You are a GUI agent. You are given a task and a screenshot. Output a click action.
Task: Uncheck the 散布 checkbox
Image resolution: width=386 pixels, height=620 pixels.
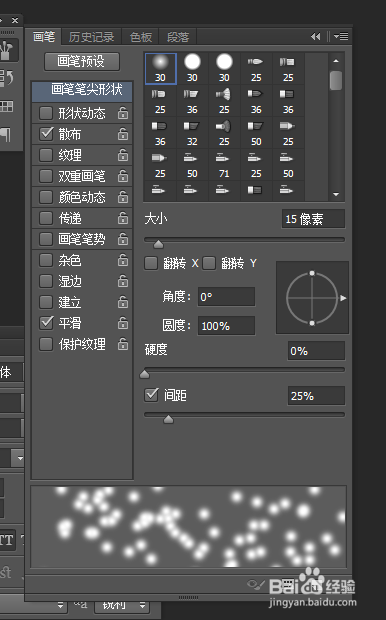point(46,134)
